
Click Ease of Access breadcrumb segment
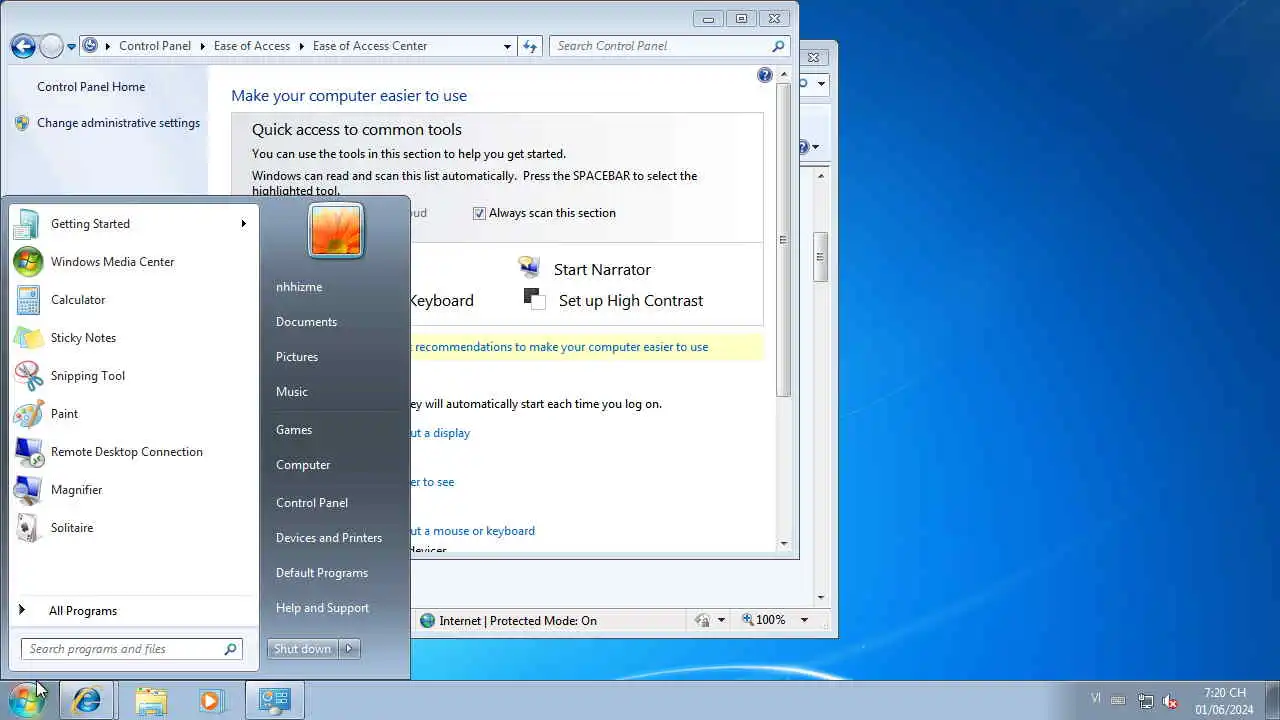252,46
